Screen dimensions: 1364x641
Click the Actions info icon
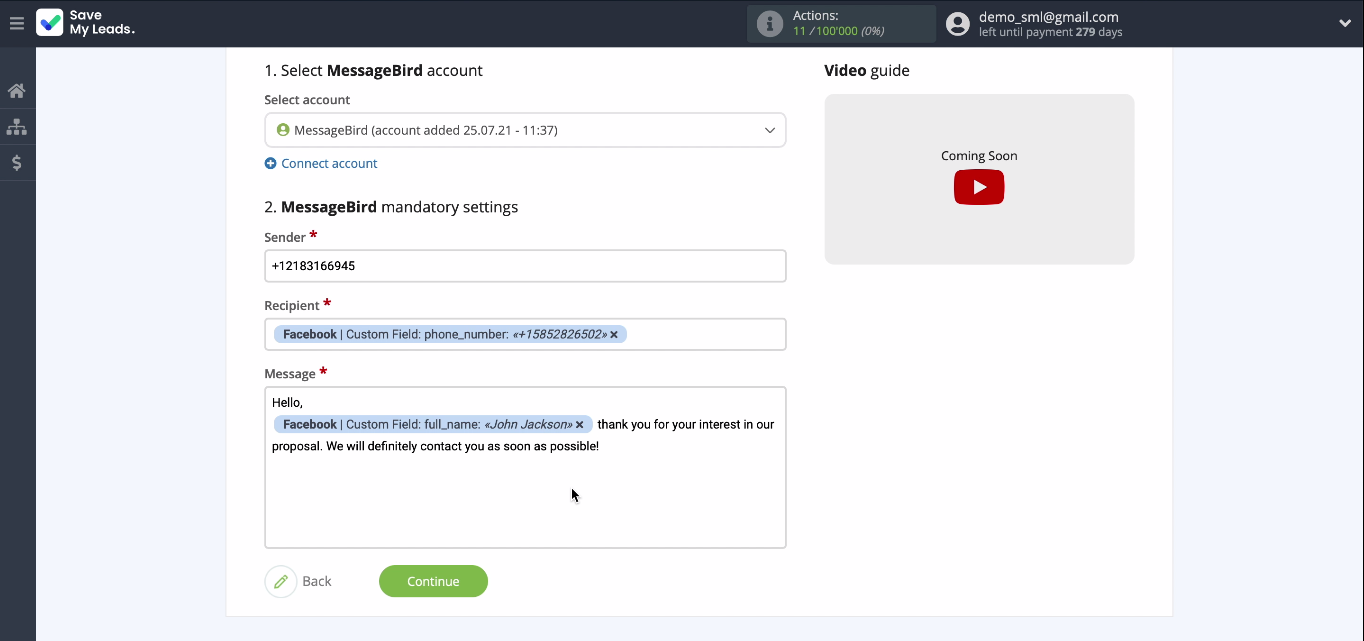coord(769,24)
